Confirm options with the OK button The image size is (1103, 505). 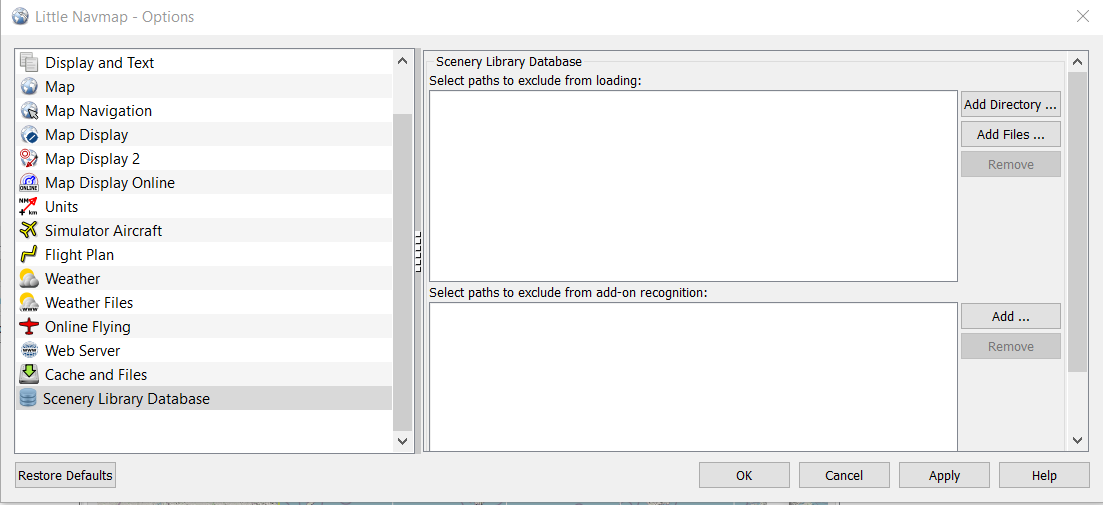[x=744, y=475]
